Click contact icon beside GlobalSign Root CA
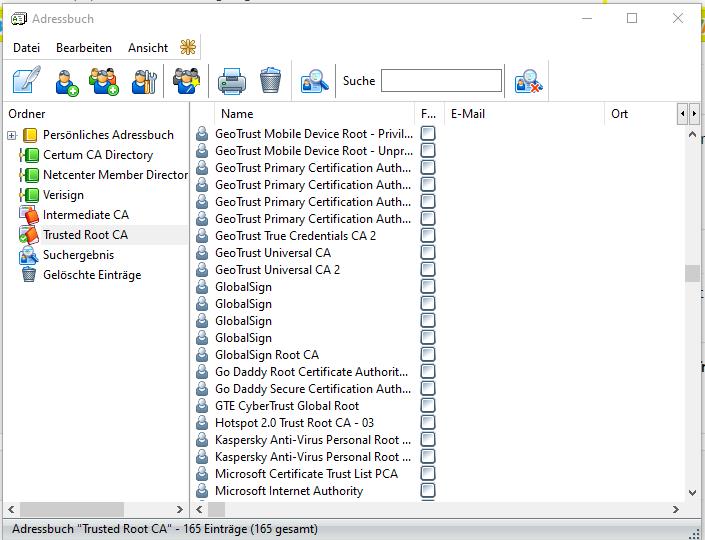Viewport: 705px width, 540px height. 202,355
